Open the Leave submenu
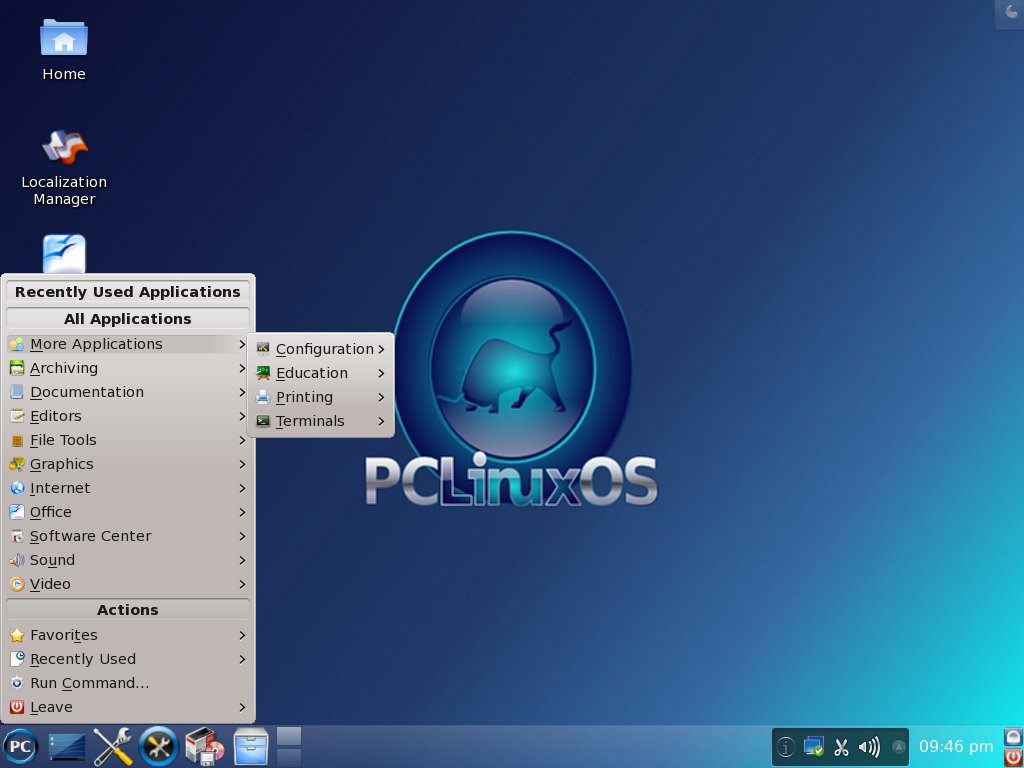 click(128, 707)
